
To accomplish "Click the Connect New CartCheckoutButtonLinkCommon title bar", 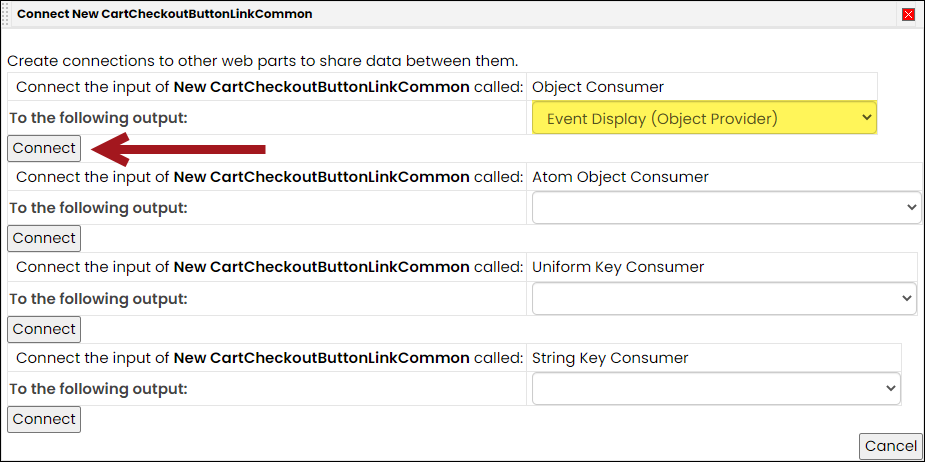I will [x=165, y=14].
